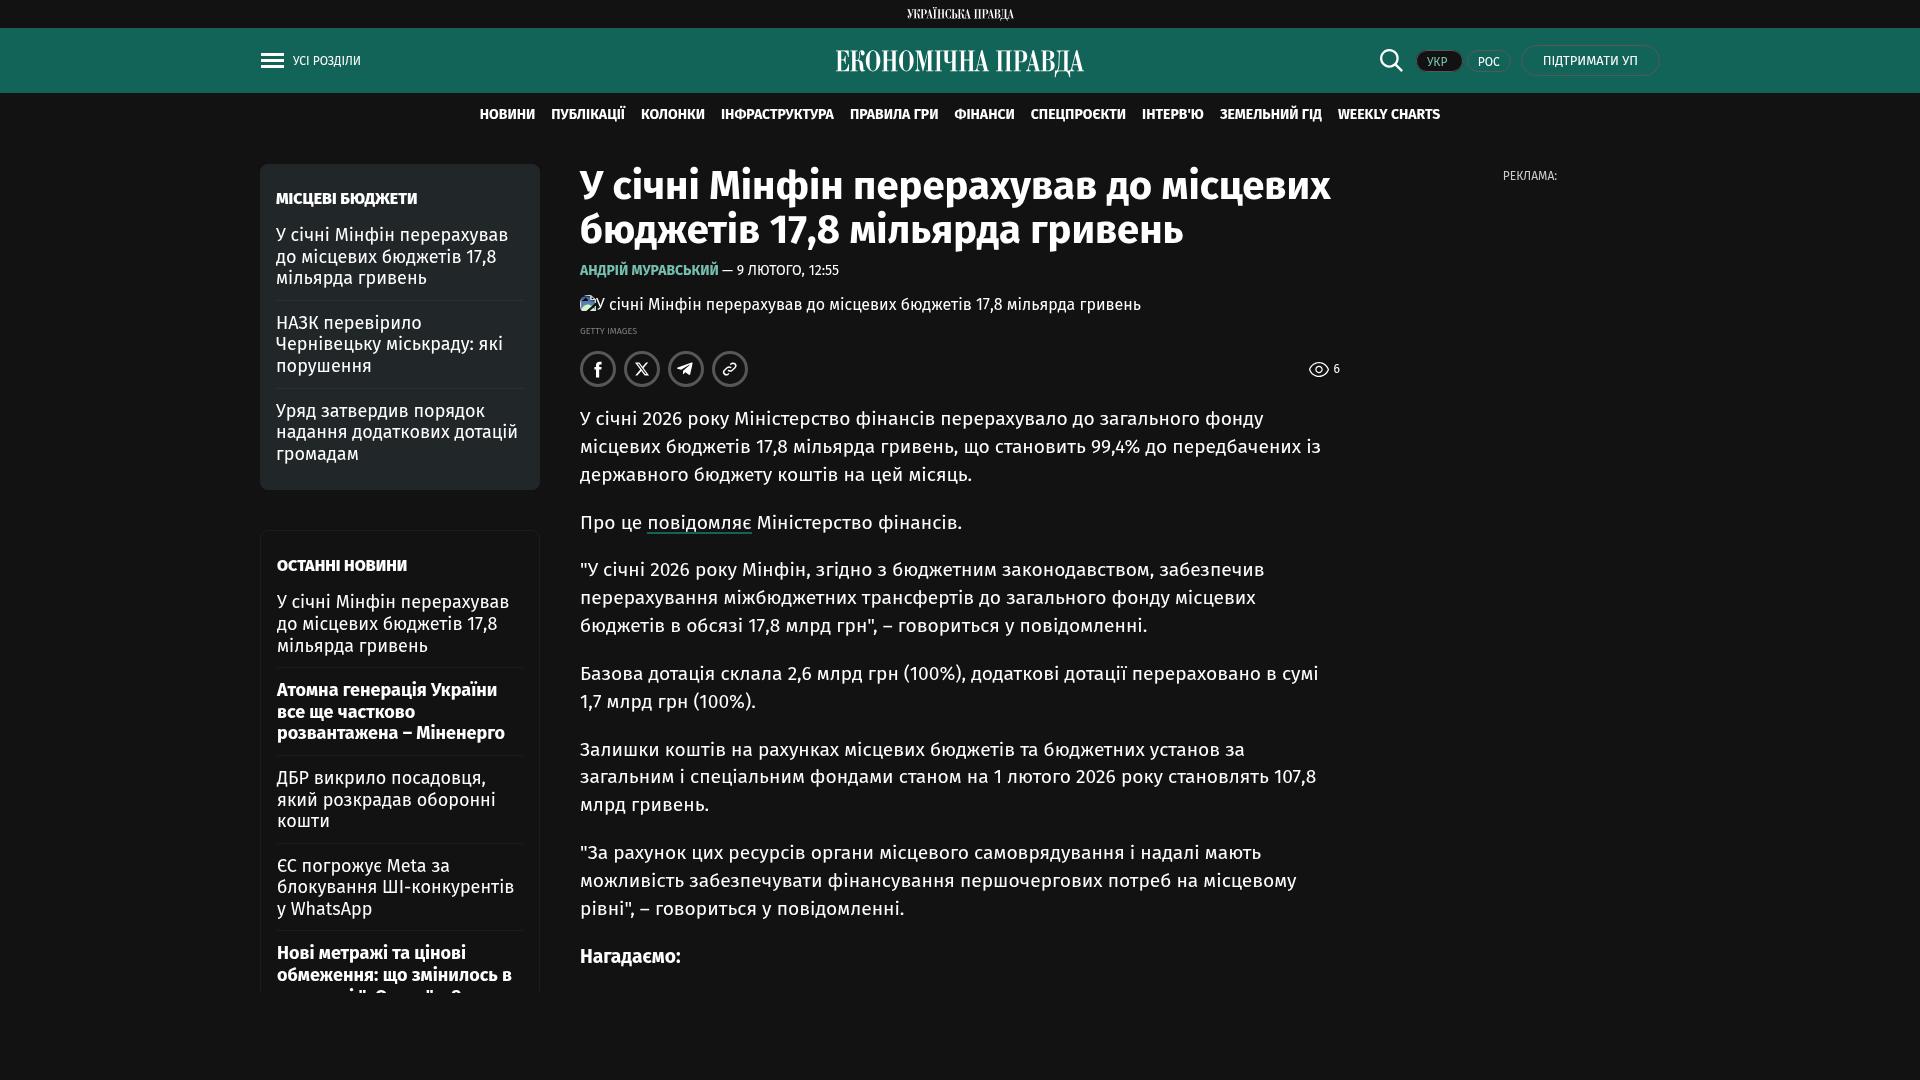
Task: Share article via Telegram
Action: (686, 369)
